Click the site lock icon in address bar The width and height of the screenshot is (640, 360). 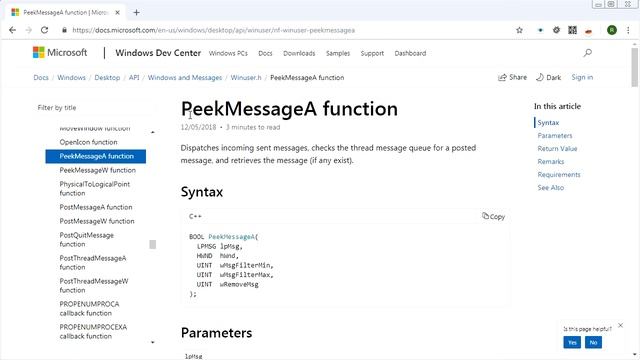64,30
